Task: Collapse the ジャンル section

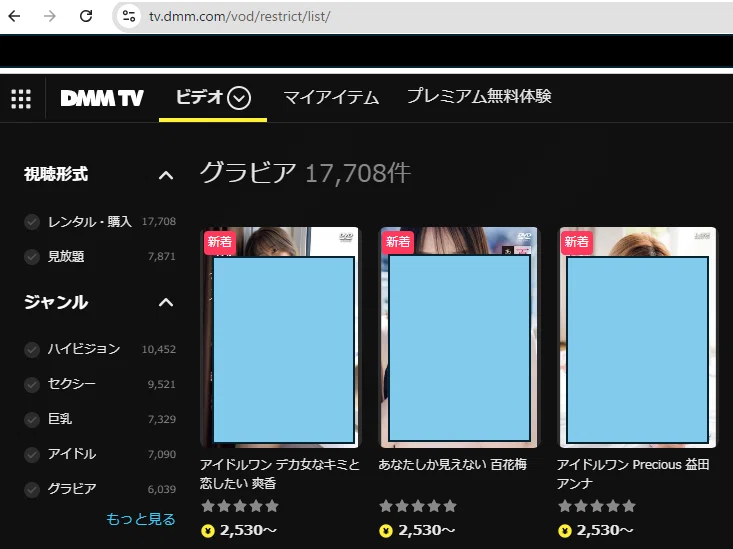Action: (x=166, y=303)
